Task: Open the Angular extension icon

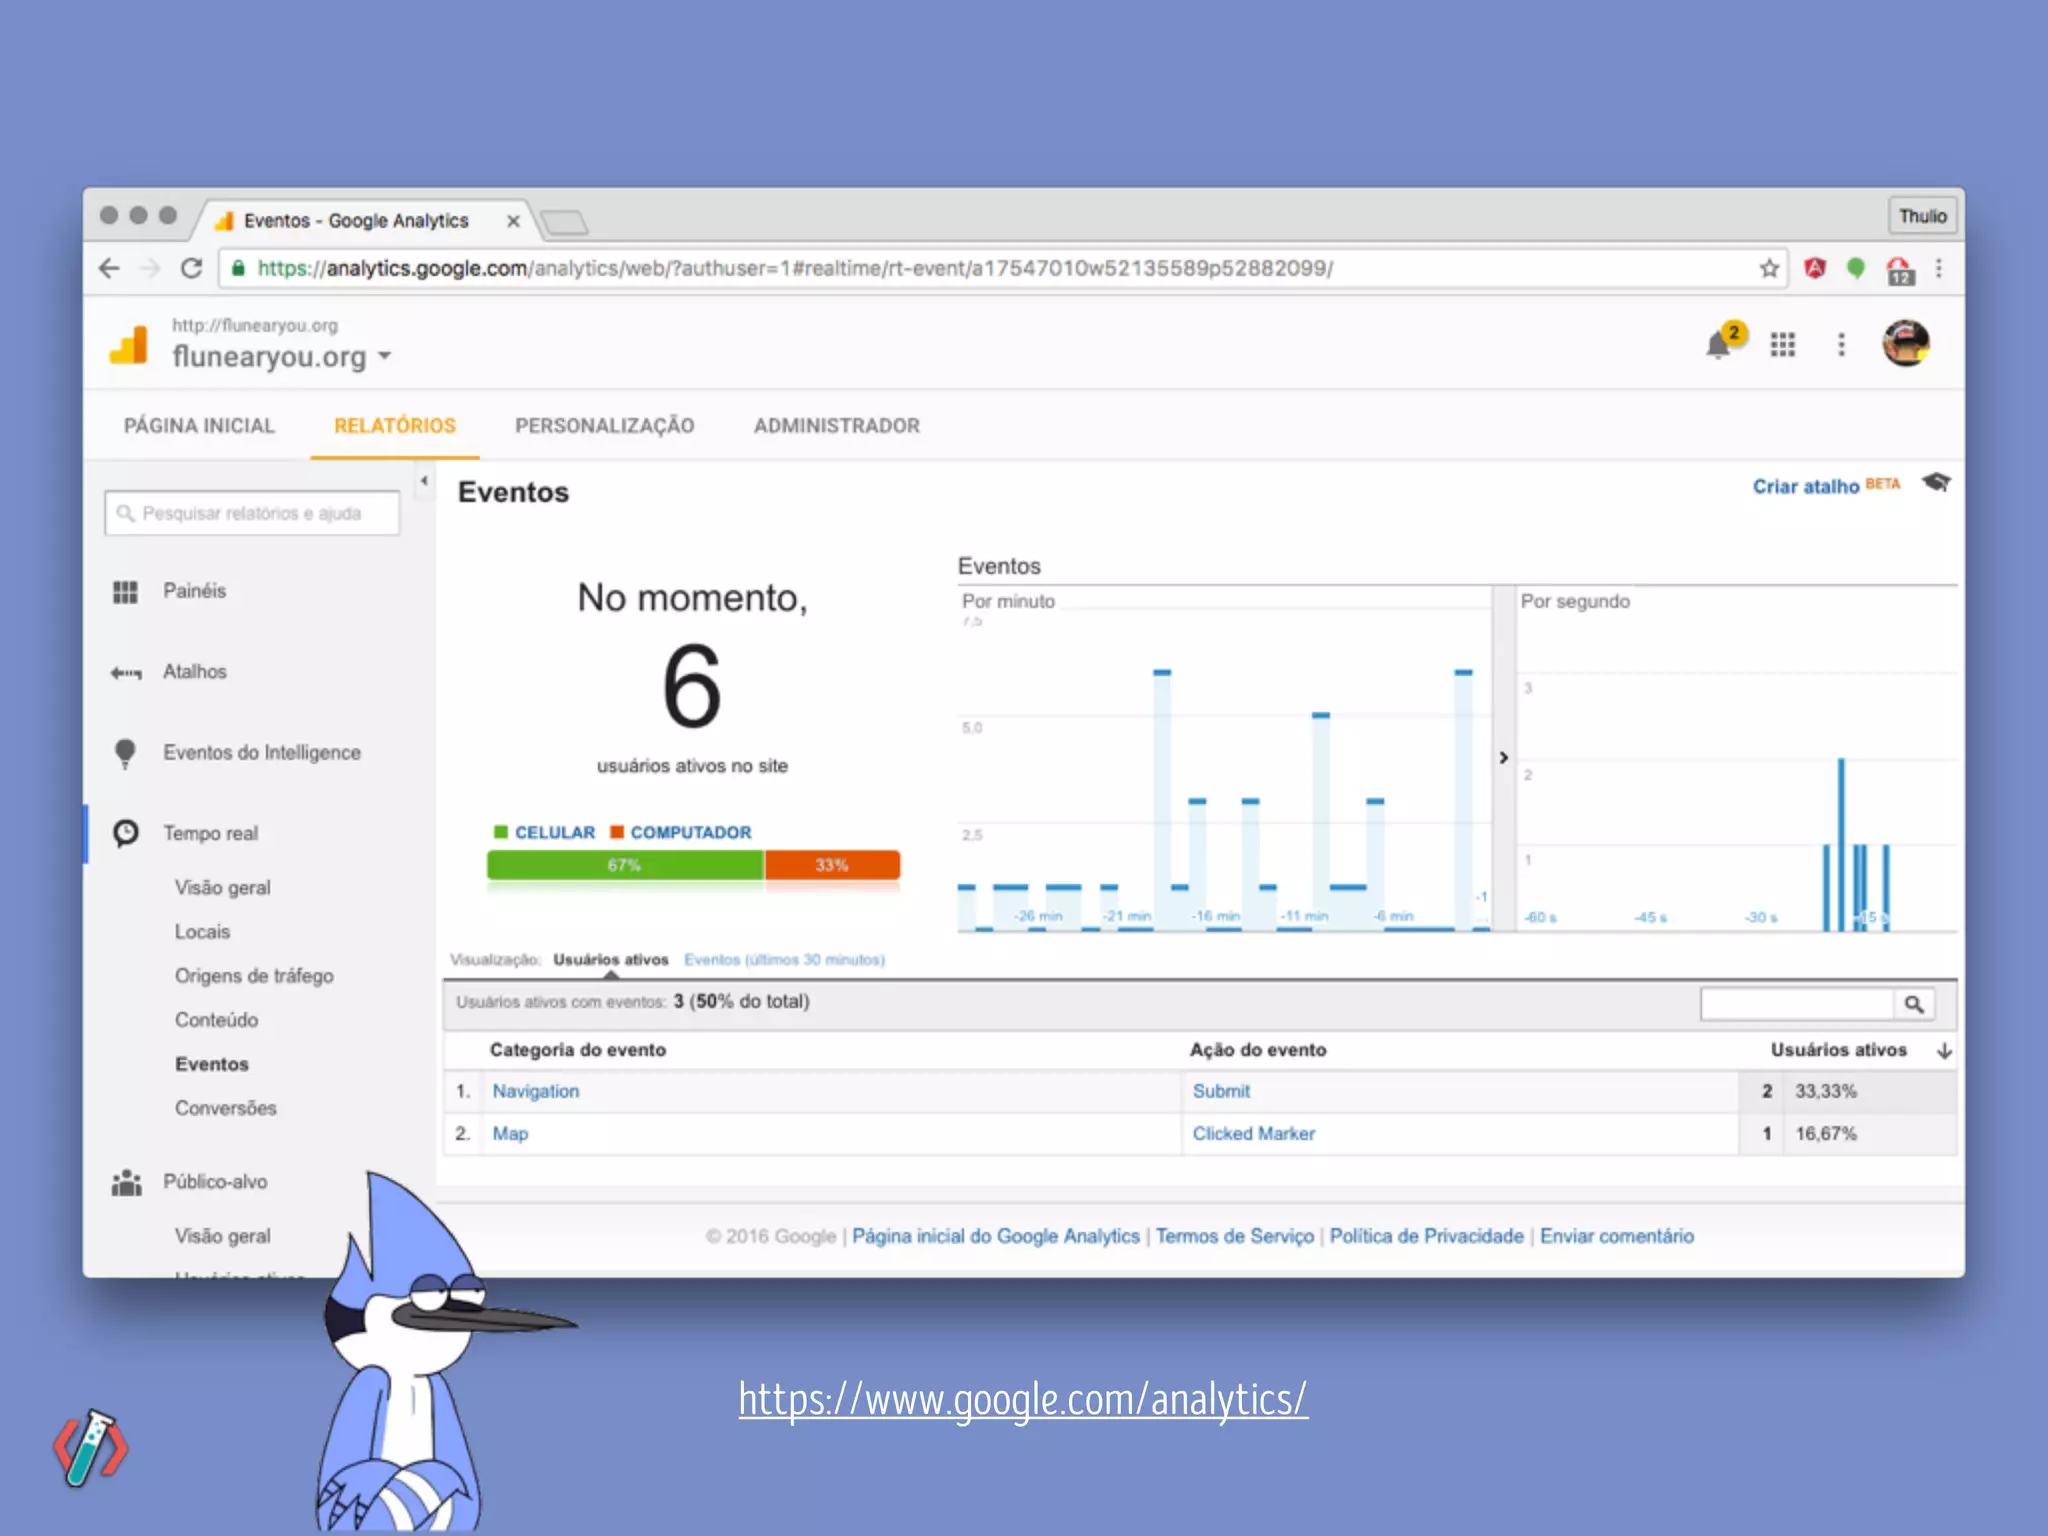Action: (1815, 268)
